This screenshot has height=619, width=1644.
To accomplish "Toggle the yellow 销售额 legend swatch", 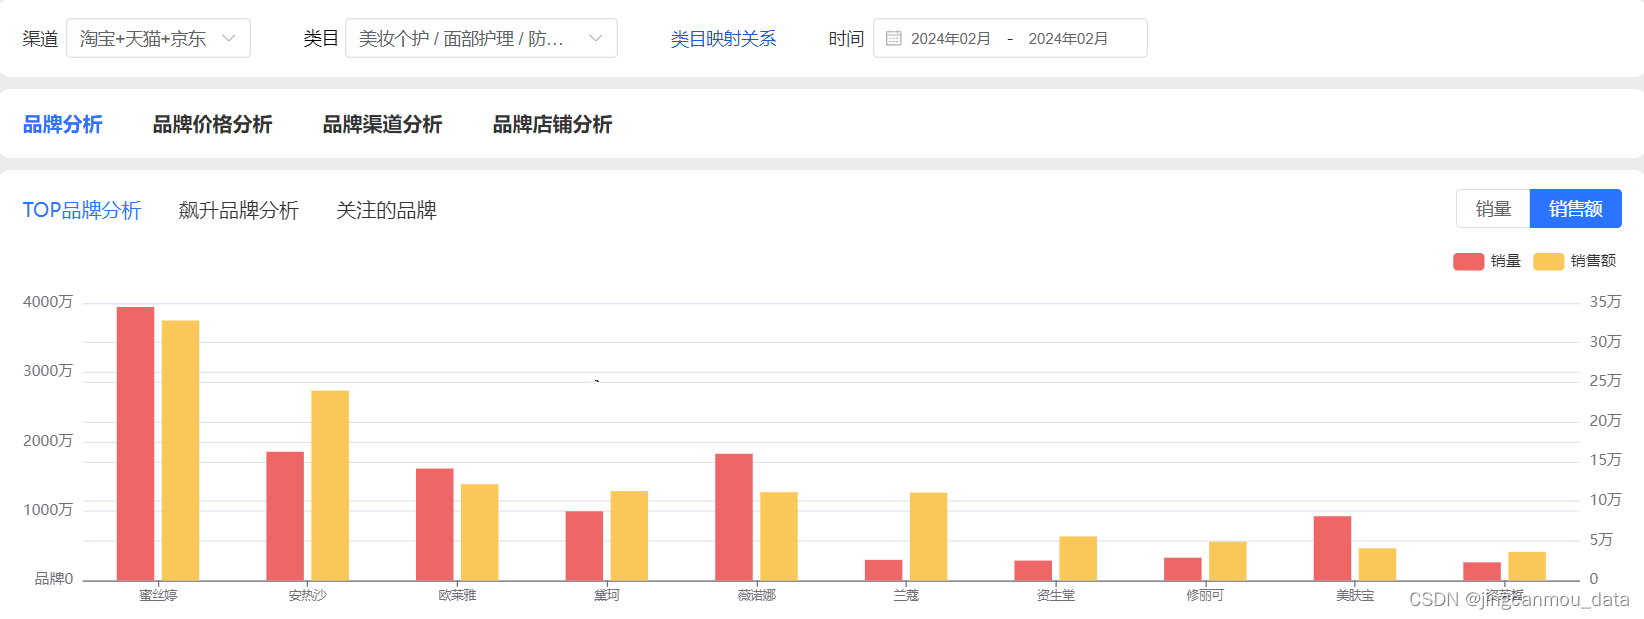I will (1548, 261).
